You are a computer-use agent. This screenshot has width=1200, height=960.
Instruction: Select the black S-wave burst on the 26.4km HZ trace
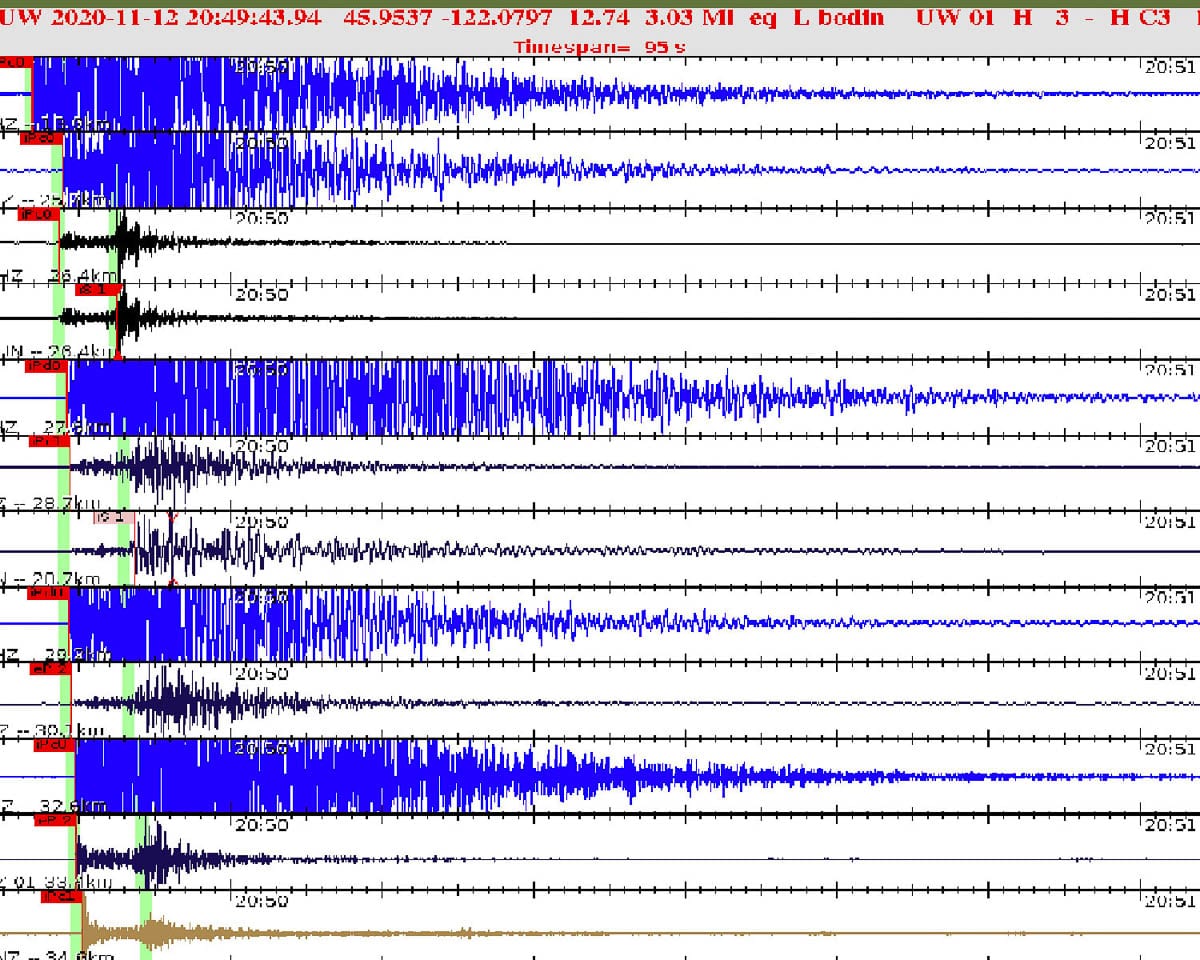127,241
